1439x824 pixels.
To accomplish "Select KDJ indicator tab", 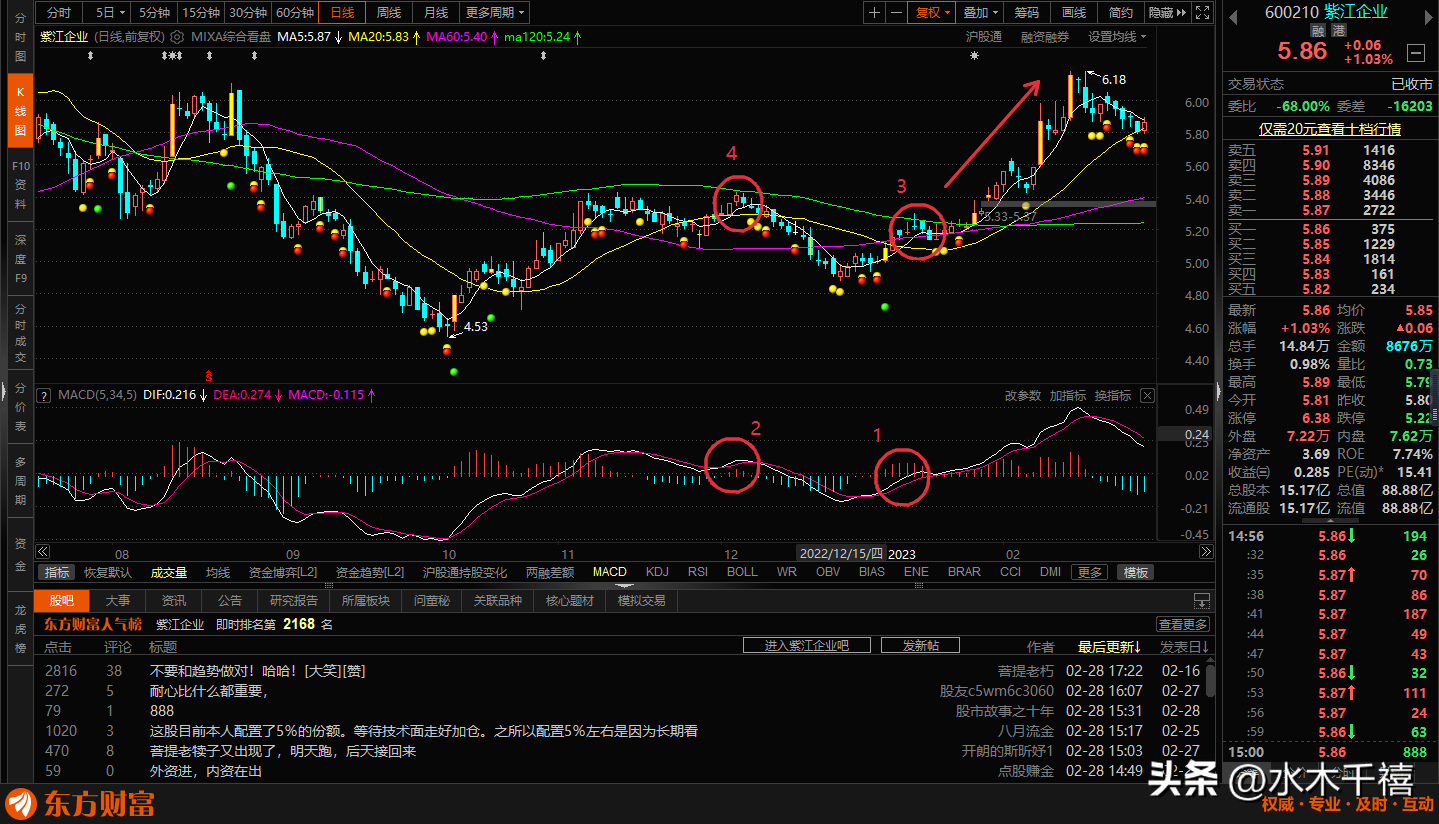I will pos(657,572).
